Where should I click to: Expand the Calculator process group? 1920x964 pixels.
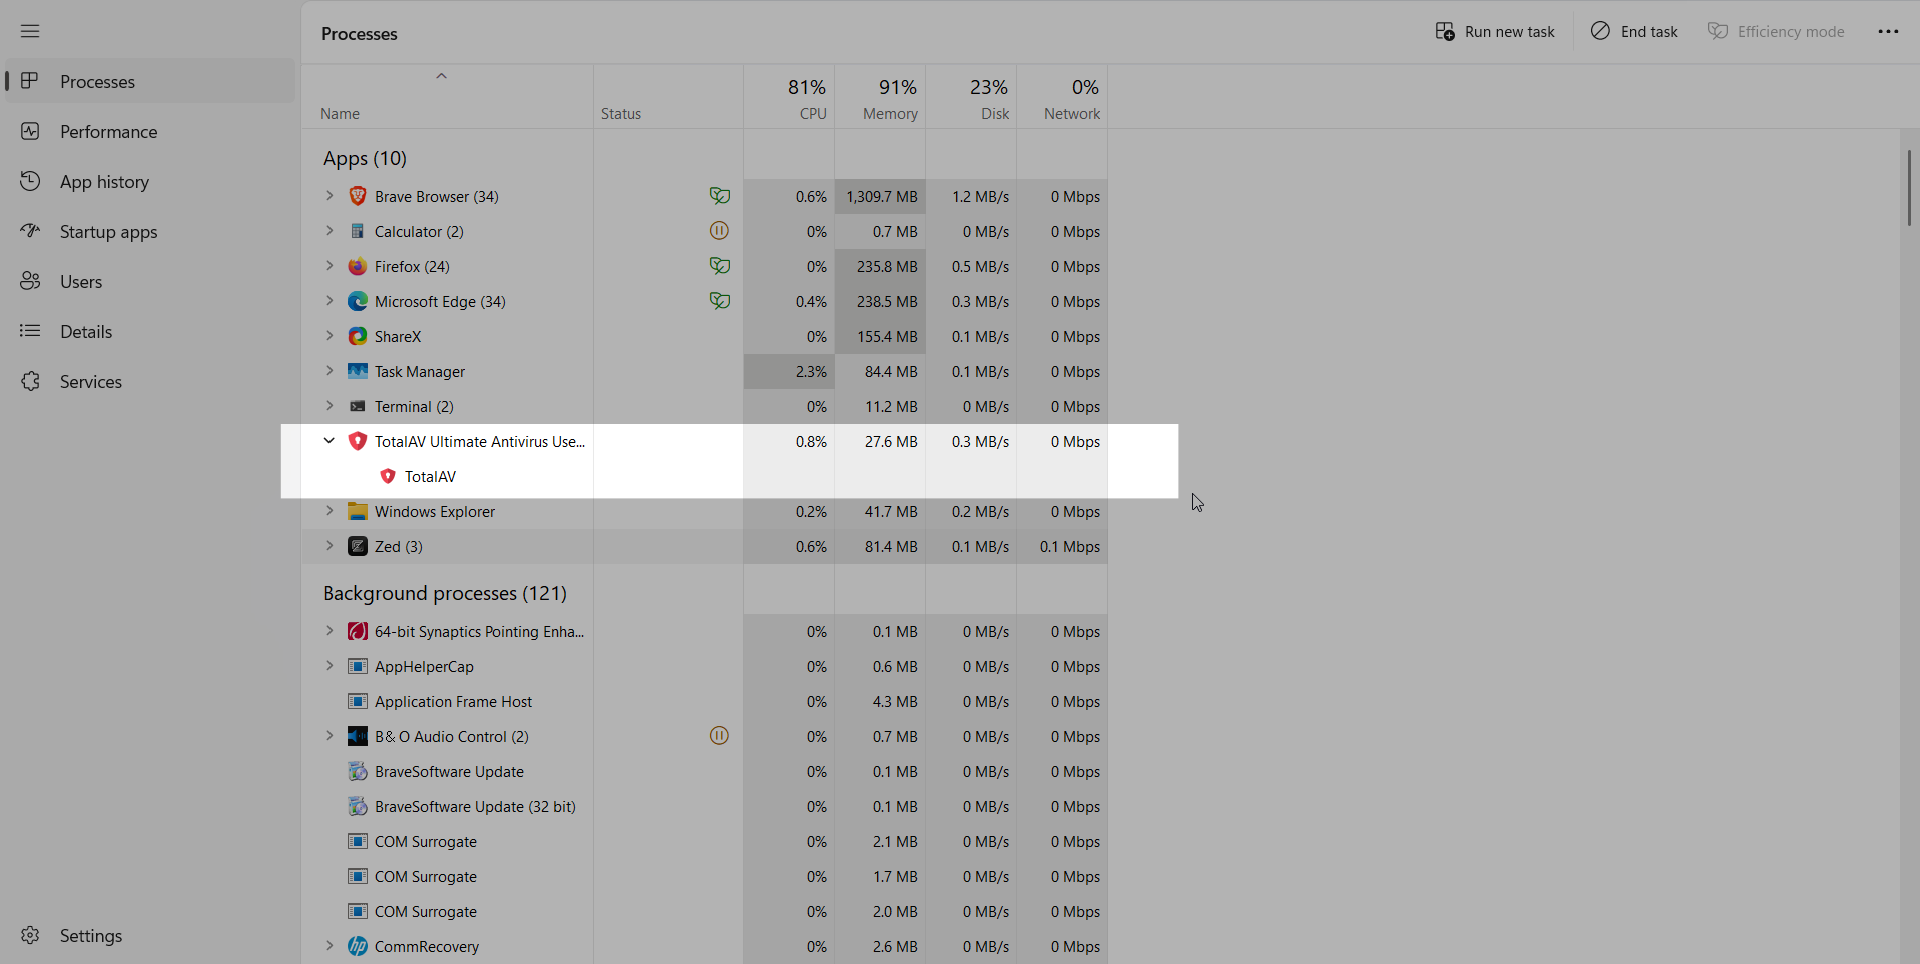point(329,231)
